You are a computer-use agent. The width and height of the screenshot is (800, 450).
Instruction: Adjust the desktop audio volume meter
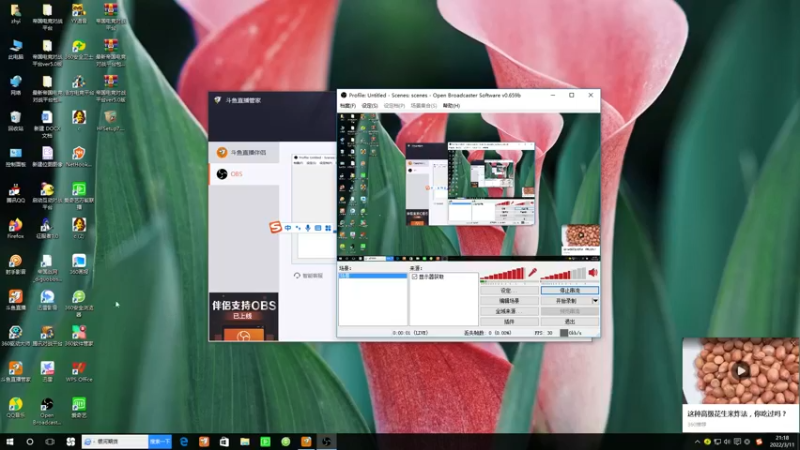[563, 274]
